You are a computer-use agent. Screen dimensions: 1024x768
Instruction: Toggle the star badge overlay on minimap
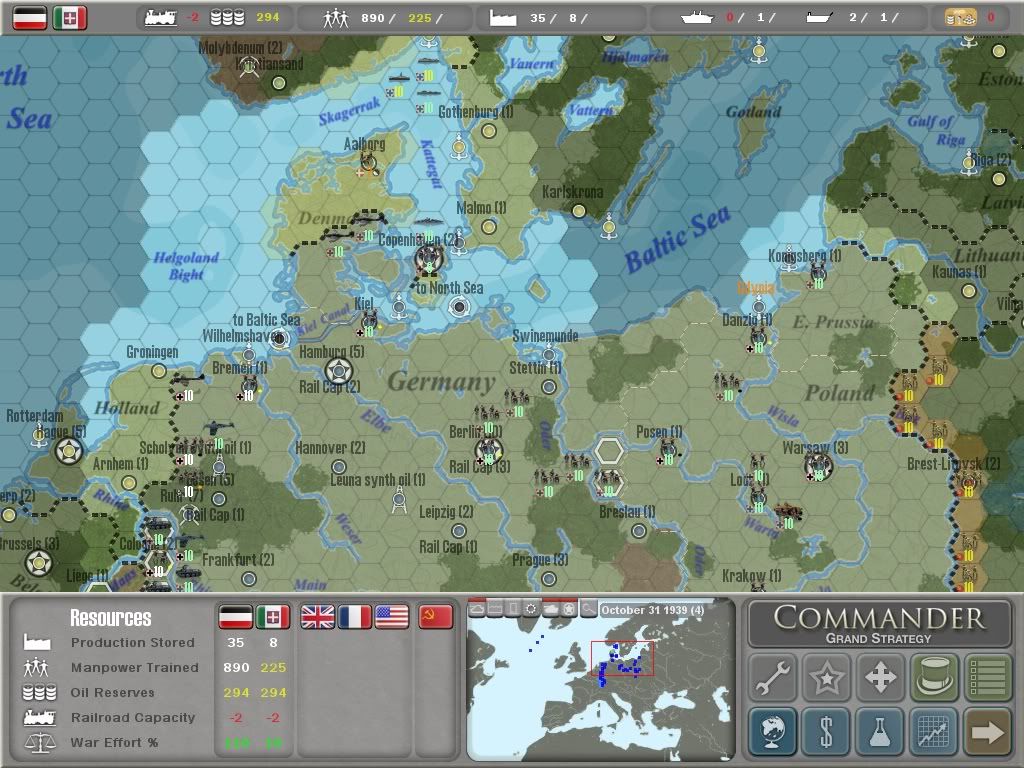pyautogui.click(x=569, y=609)
